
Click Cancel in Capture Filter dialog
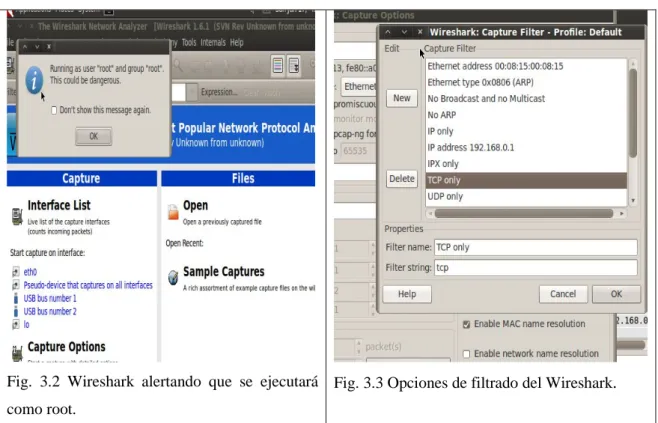(563, 294)
